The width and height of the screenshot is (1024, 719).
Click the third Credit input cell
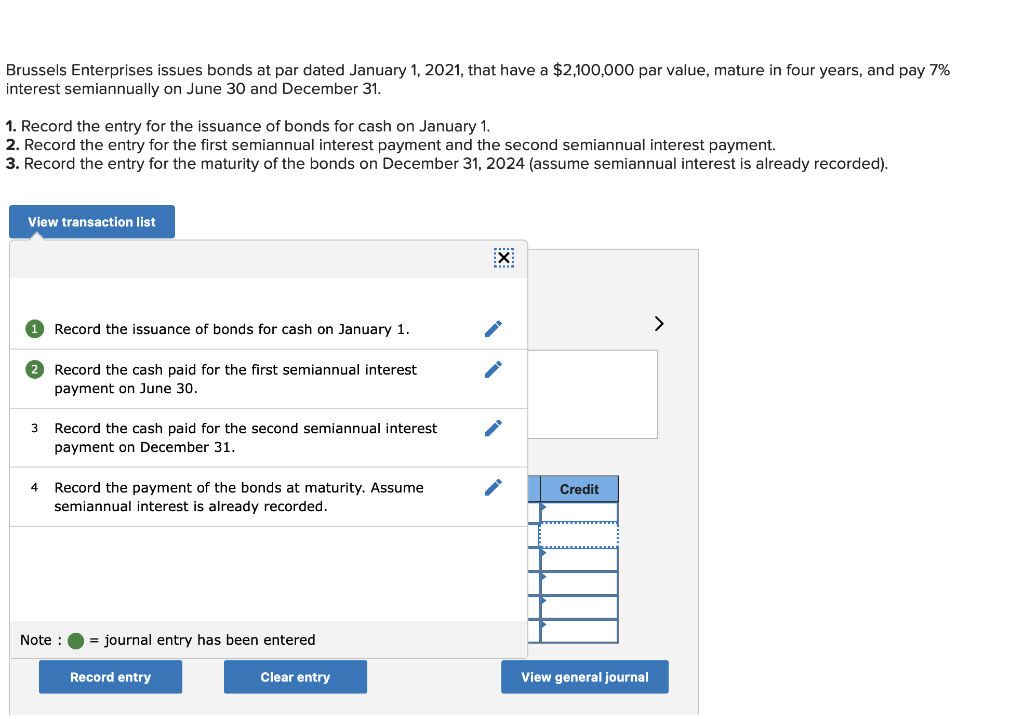[579, 559]
